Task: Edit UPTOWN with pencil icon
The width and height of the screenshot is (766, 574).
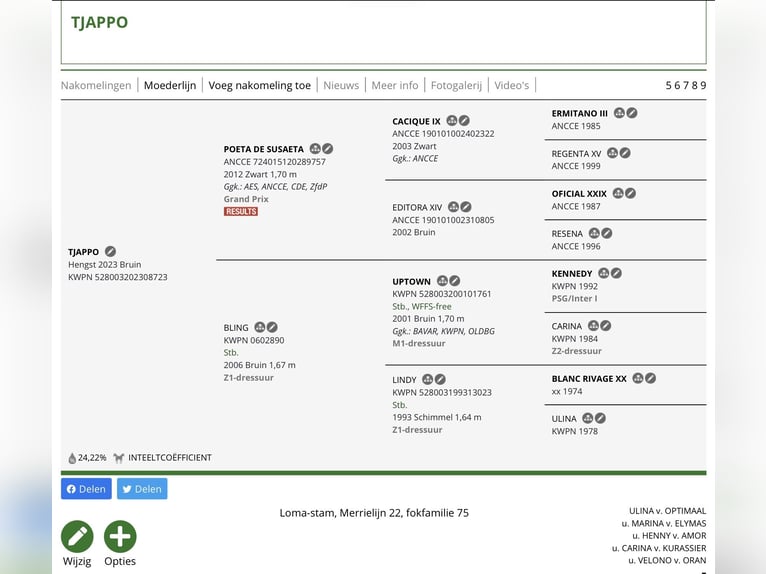Action: 455,280
